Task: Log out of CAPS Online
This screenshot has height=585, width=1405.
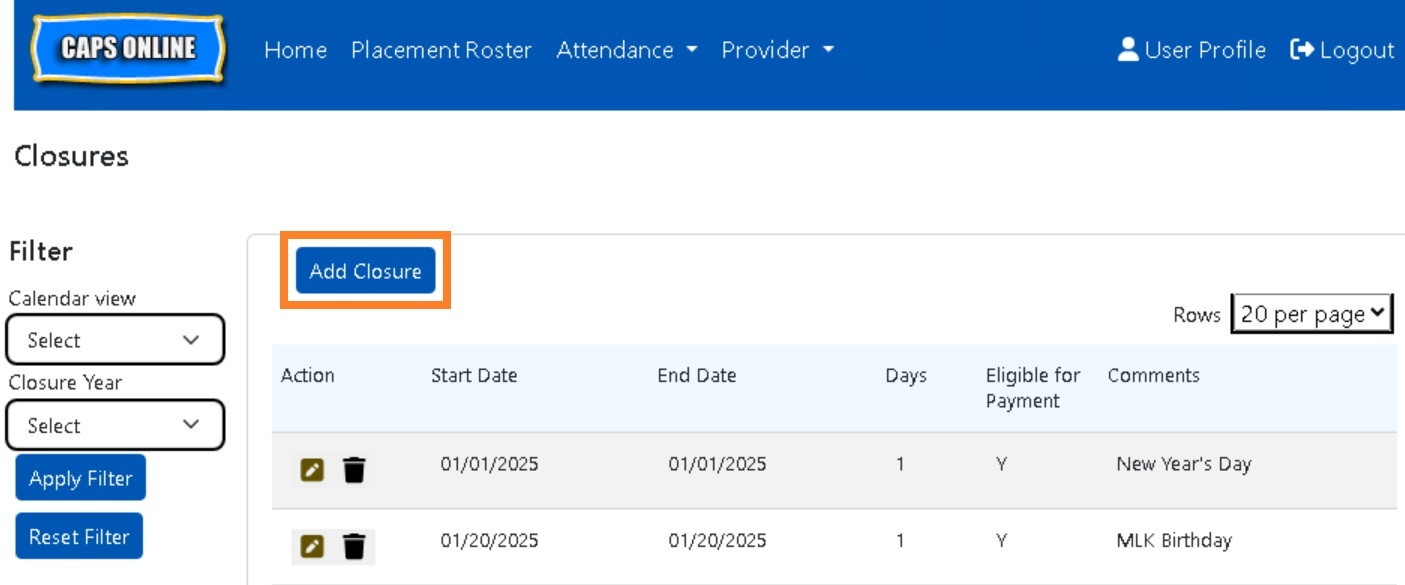Action: (1342, 50)
